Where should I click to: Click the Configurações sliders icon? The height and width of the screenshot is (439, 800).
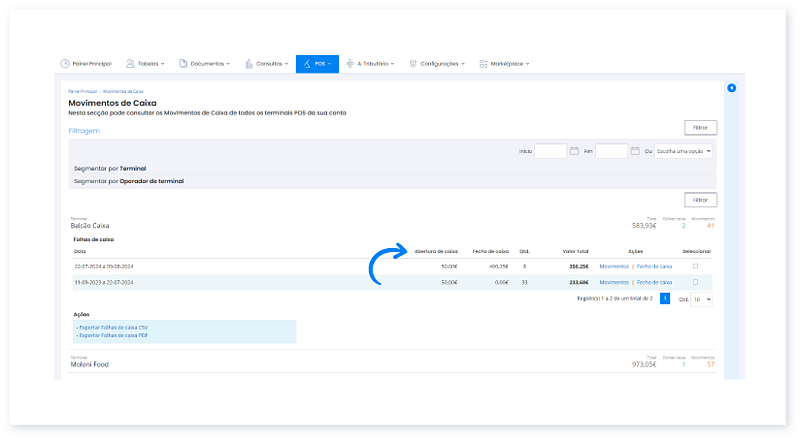pos(413,64)
